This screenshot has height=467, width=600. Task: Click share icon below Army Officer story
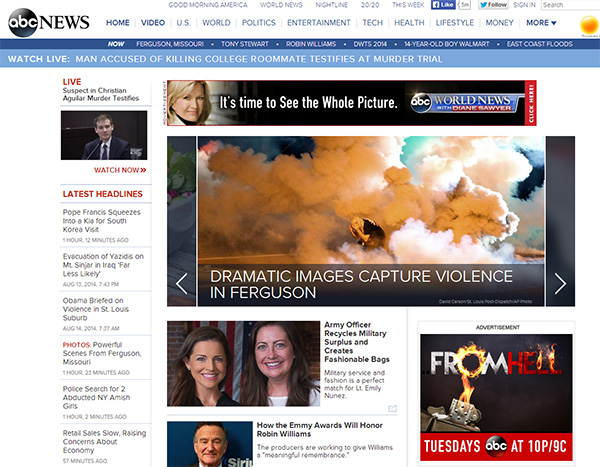point(393,409)
